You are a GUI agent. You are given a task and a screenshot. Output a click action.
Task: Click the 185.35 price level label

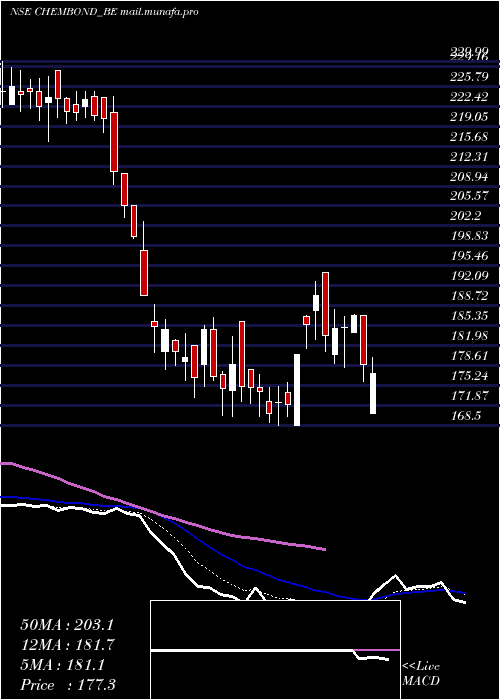469,316
